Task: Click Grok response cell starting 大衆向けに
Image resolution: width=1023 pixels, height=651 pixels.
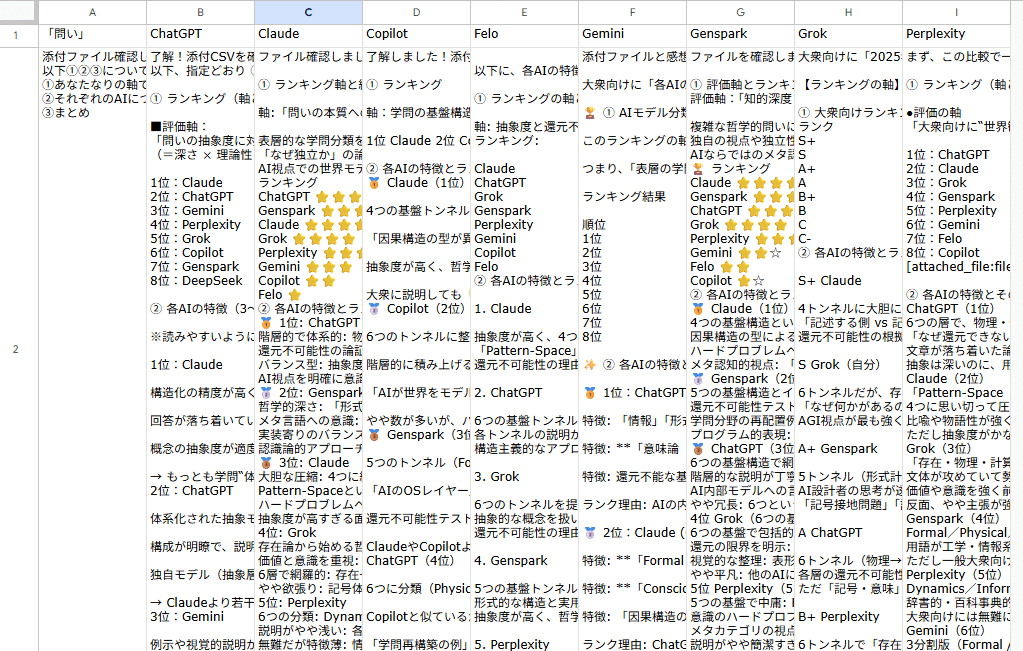Action: [x=848, y=349]
